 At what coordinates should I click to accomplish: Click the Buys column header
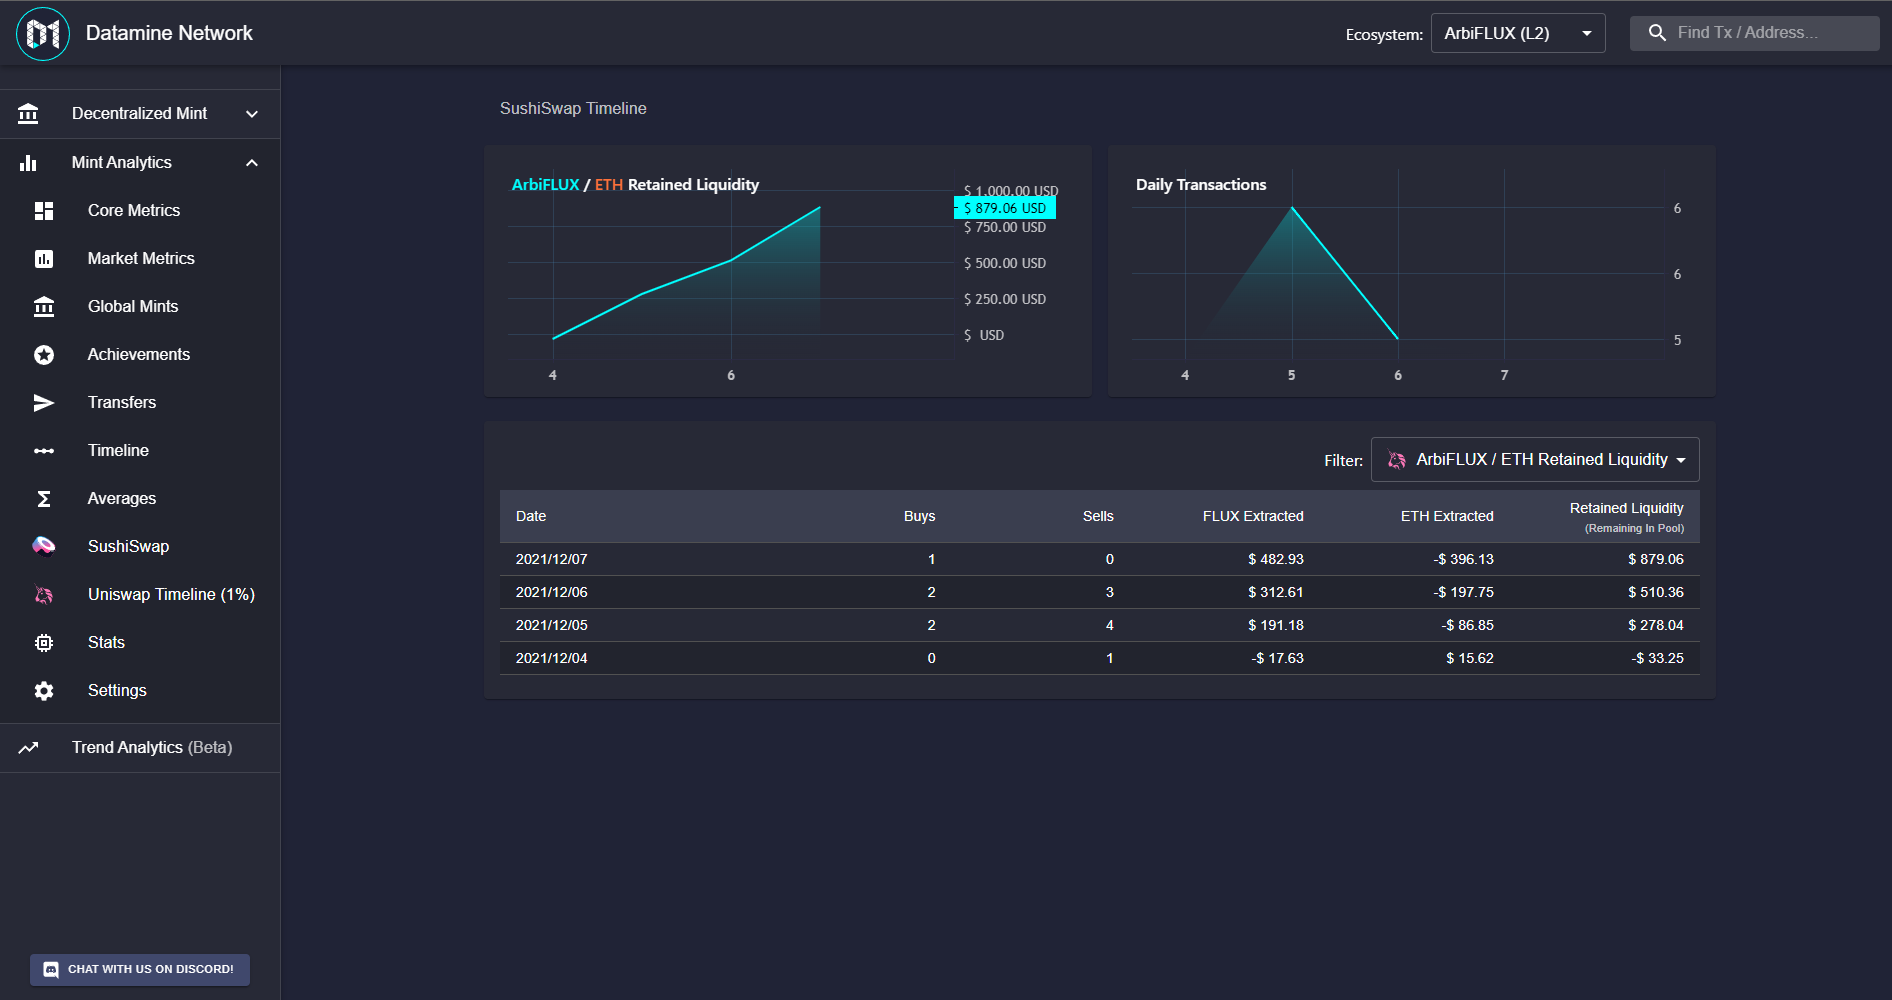[920, 517]
